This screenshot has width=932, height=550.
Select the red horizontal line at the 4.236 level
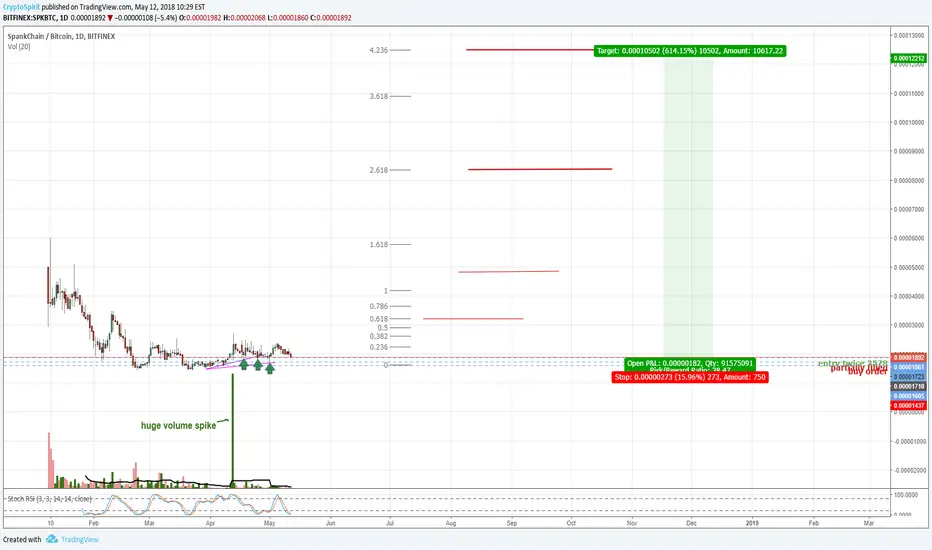(x=530, y=50)
